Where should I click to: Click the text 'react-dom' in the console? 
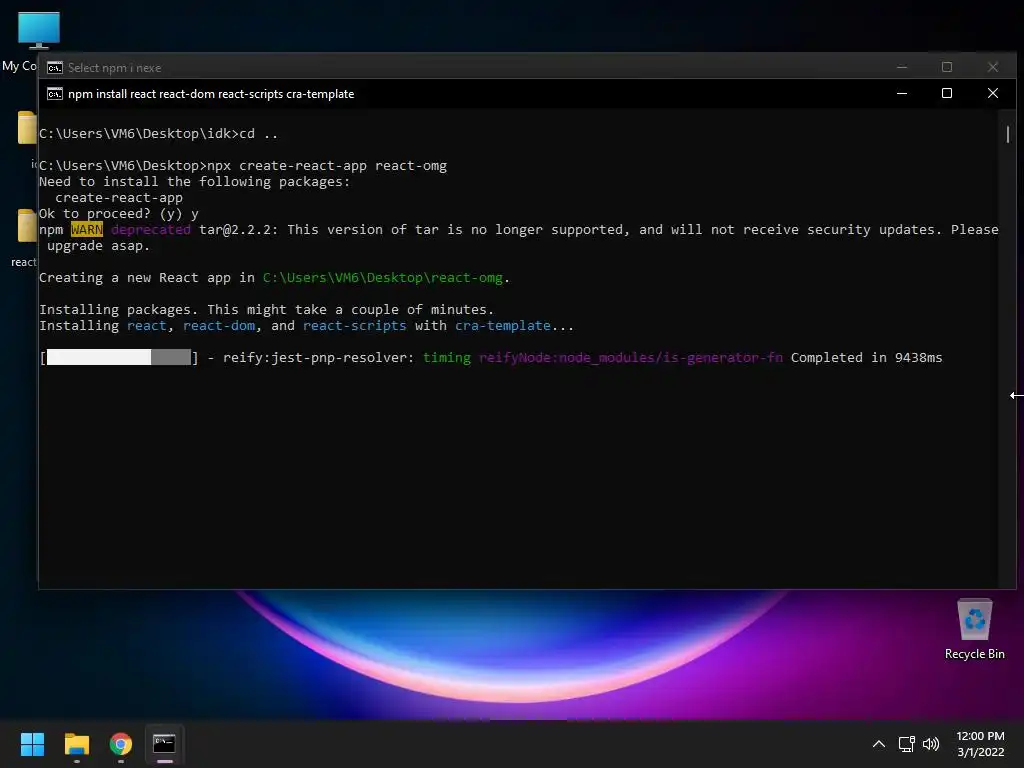219,325
